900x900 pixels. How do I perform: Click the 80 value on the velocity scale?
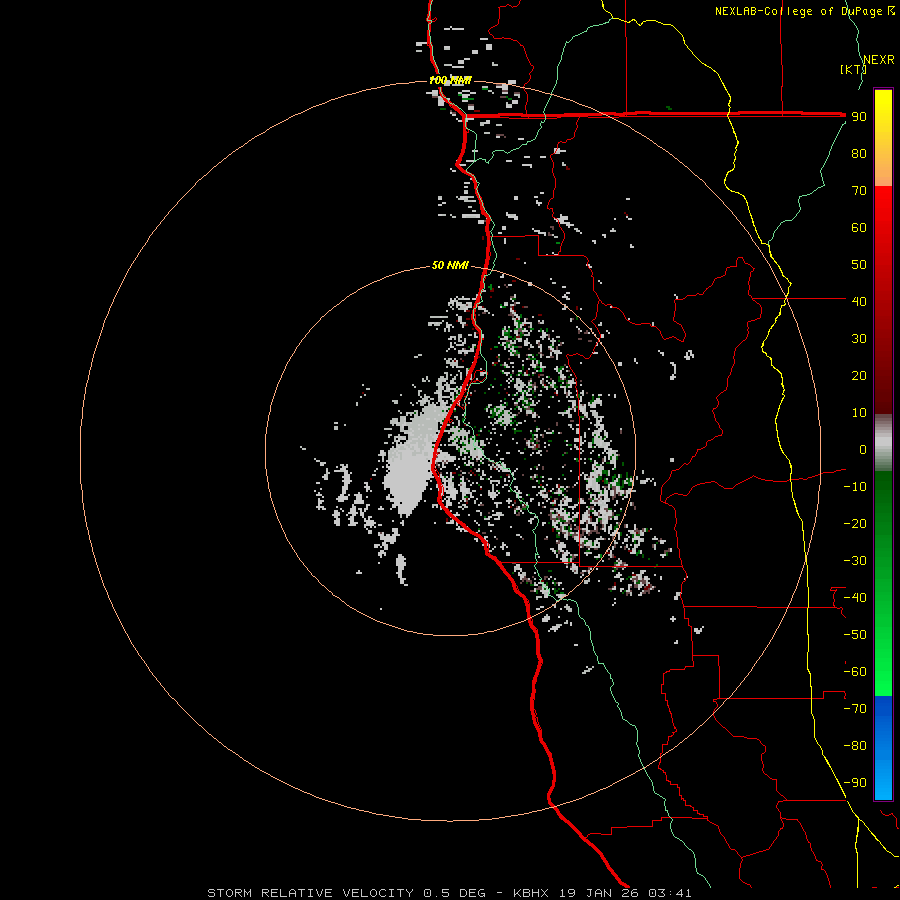point(859,154)
